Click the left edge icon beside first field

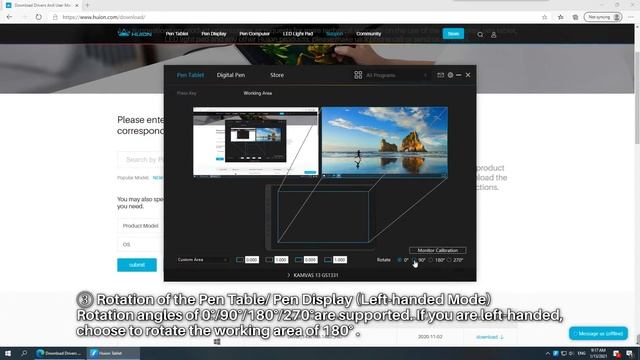click(x=240, y=260)
